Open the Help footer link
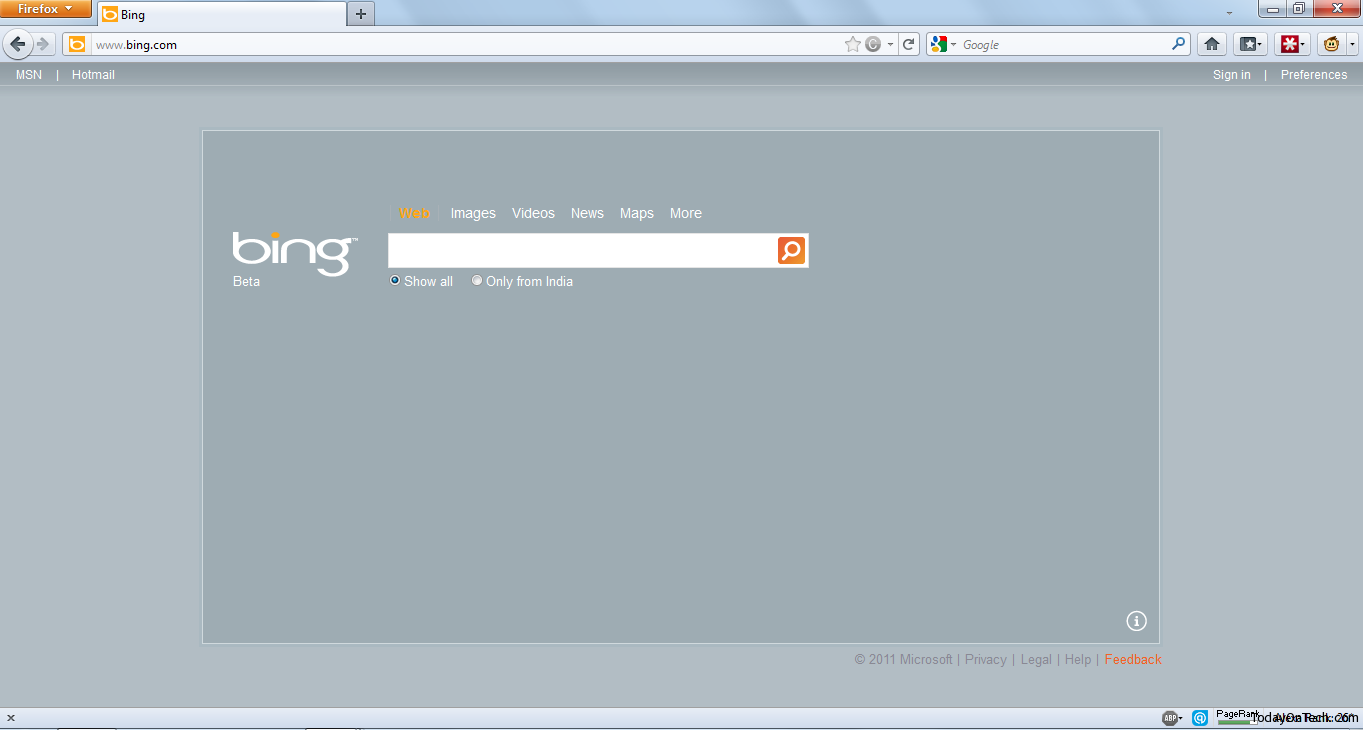1363x730 pixels. 1078,660
